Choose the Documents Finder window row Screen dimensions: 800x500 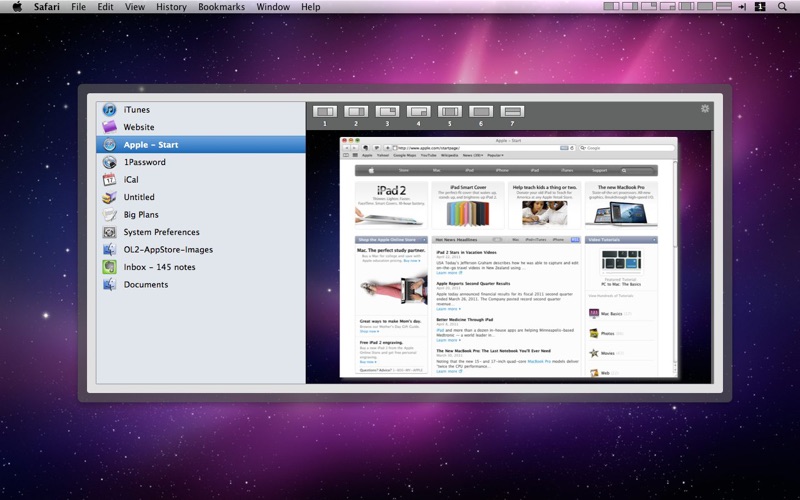point(201,284)
